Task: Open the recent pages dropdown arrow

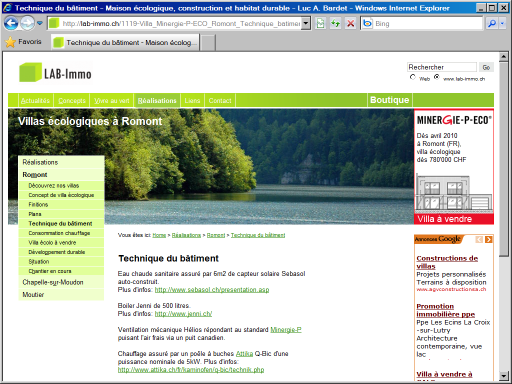Action: [x=40, y=23]
